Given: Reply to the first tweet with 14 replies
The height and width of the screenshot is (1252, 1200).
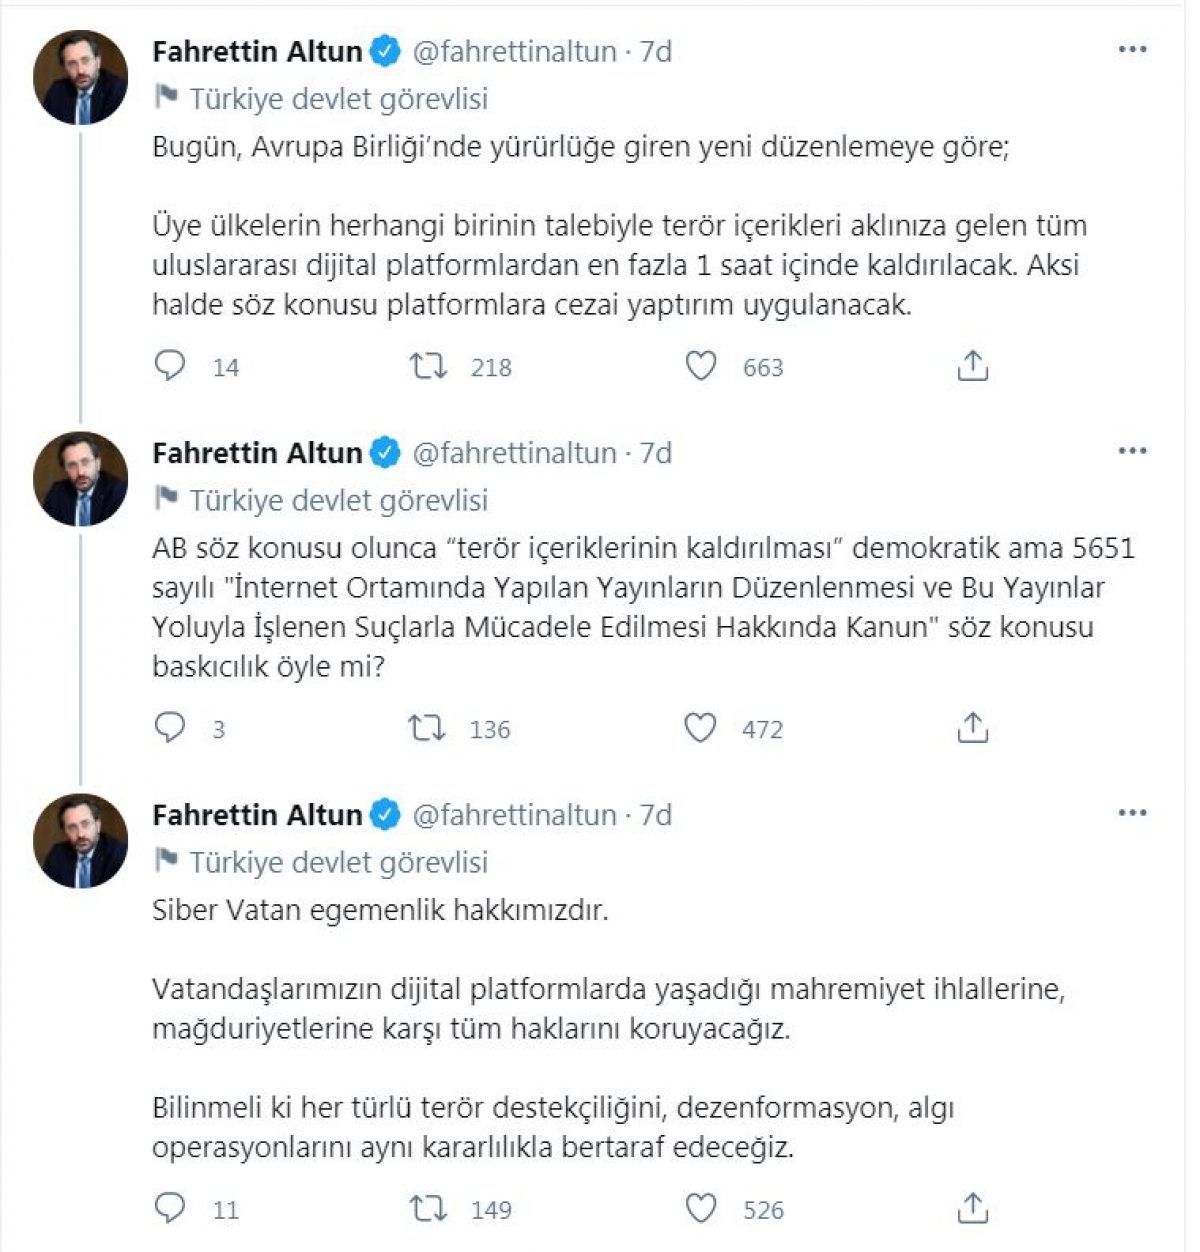Looking at the screenshot, I should (170, 366).
